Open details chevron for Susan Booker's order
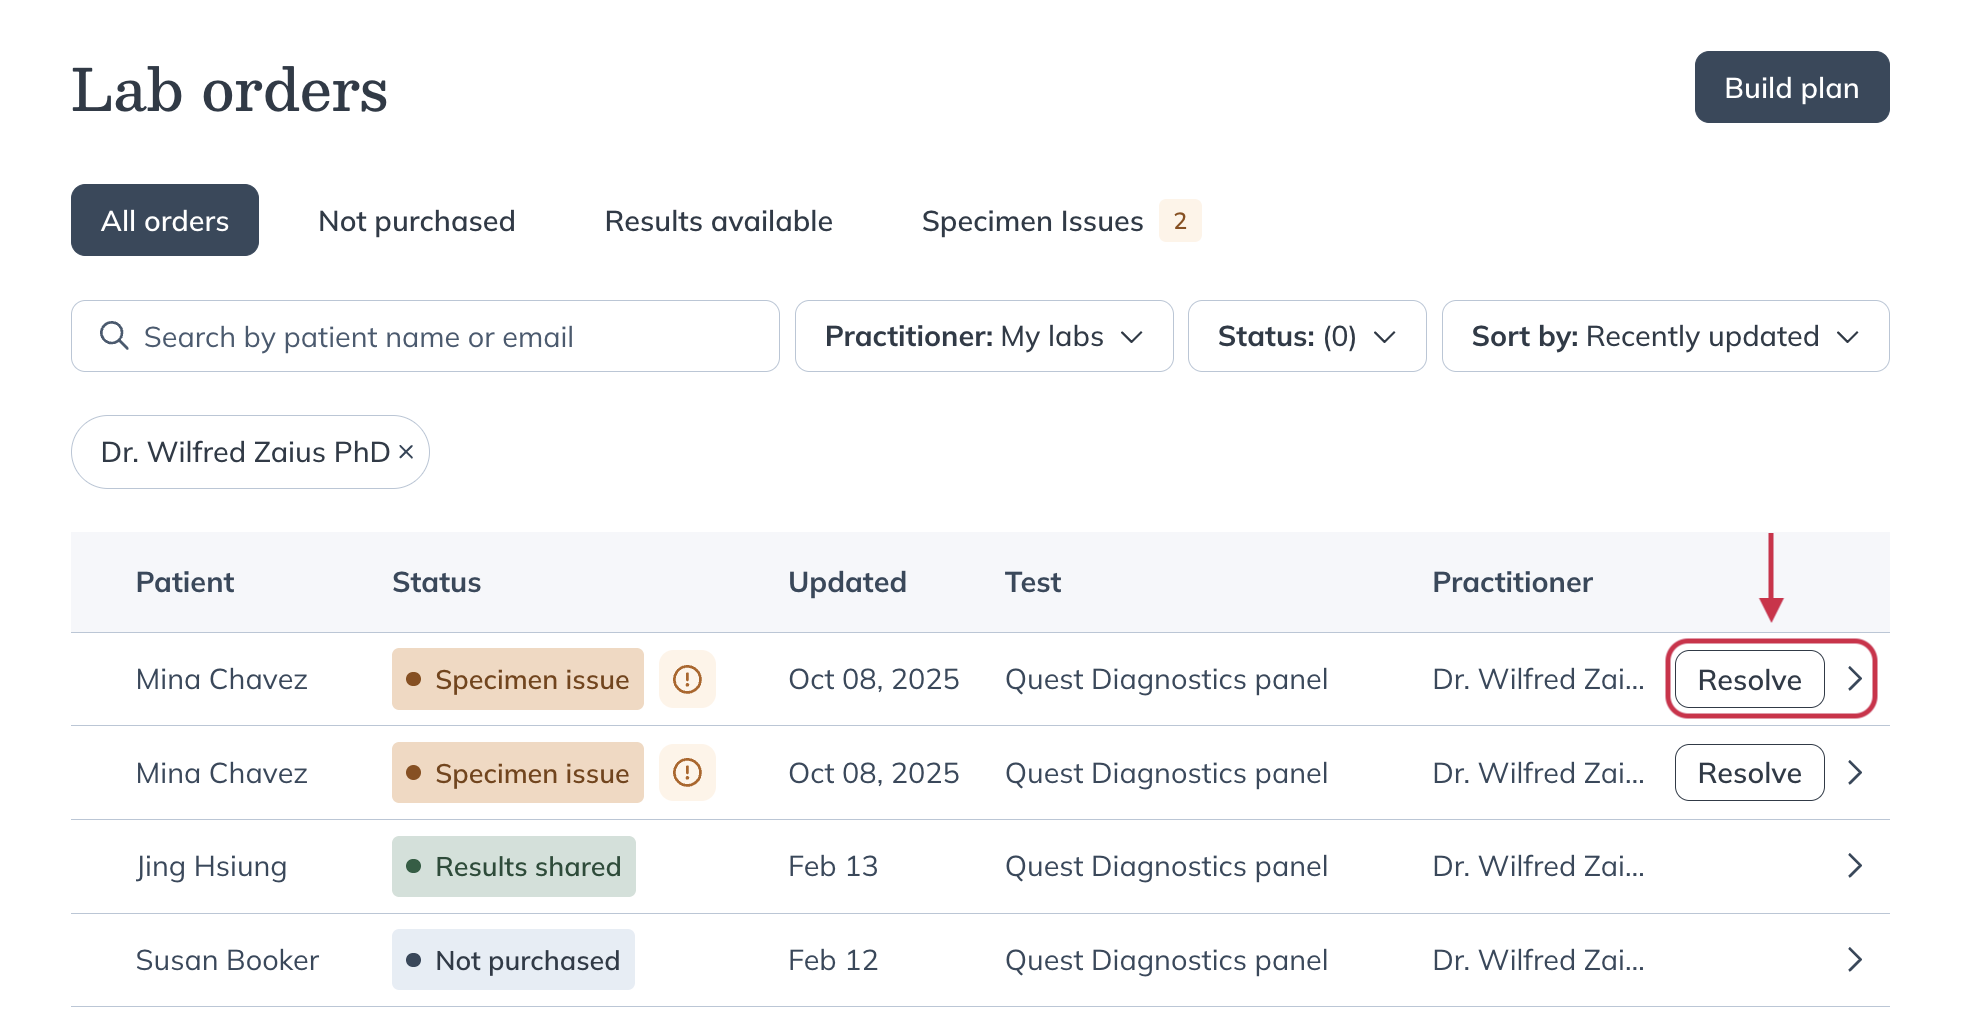This screenshot has height=1014, width=1972. (1855, 959)
